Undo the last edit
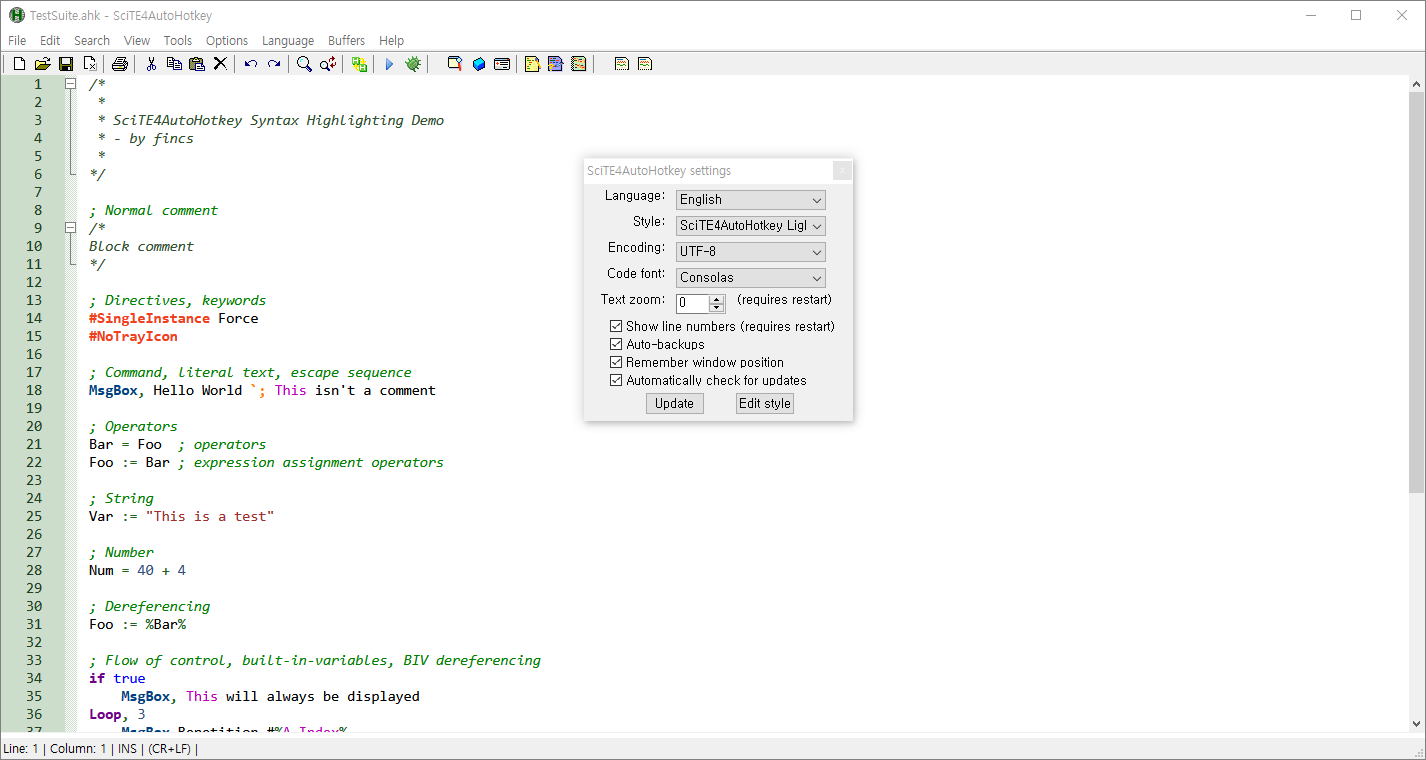This screenshot has width=1426, height=760. [251, 64]
